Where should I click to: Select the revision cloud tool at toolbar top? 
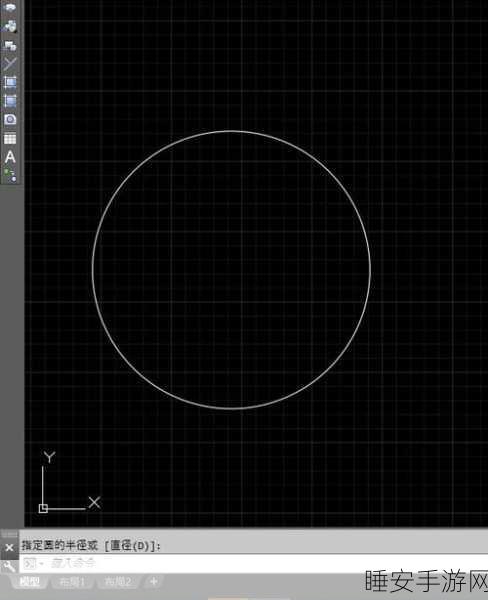tap(10, 8)
